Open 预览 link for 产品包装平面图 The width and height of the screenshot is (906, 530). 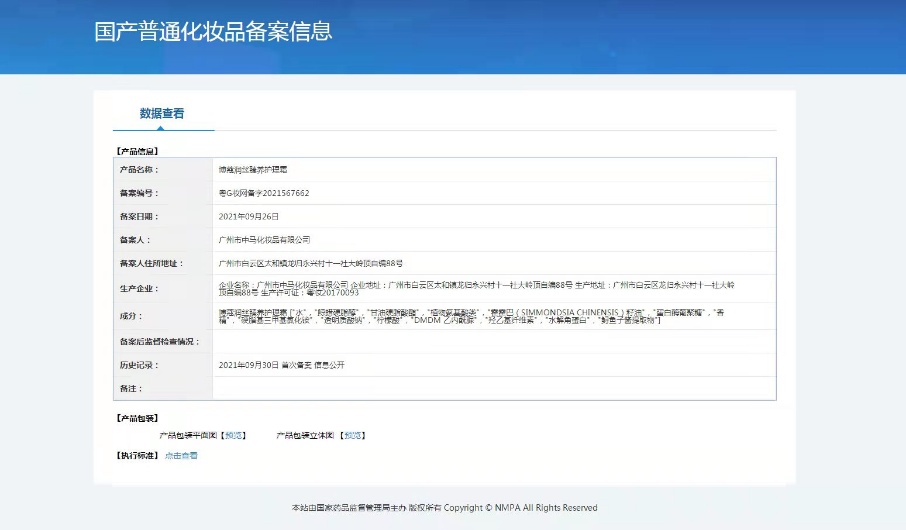click(x=234, y=435)
